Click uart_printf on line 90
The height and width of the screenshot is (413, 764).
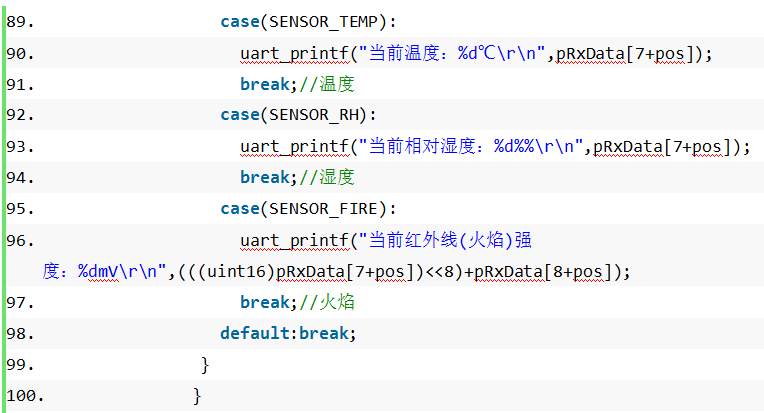[295, 54]
